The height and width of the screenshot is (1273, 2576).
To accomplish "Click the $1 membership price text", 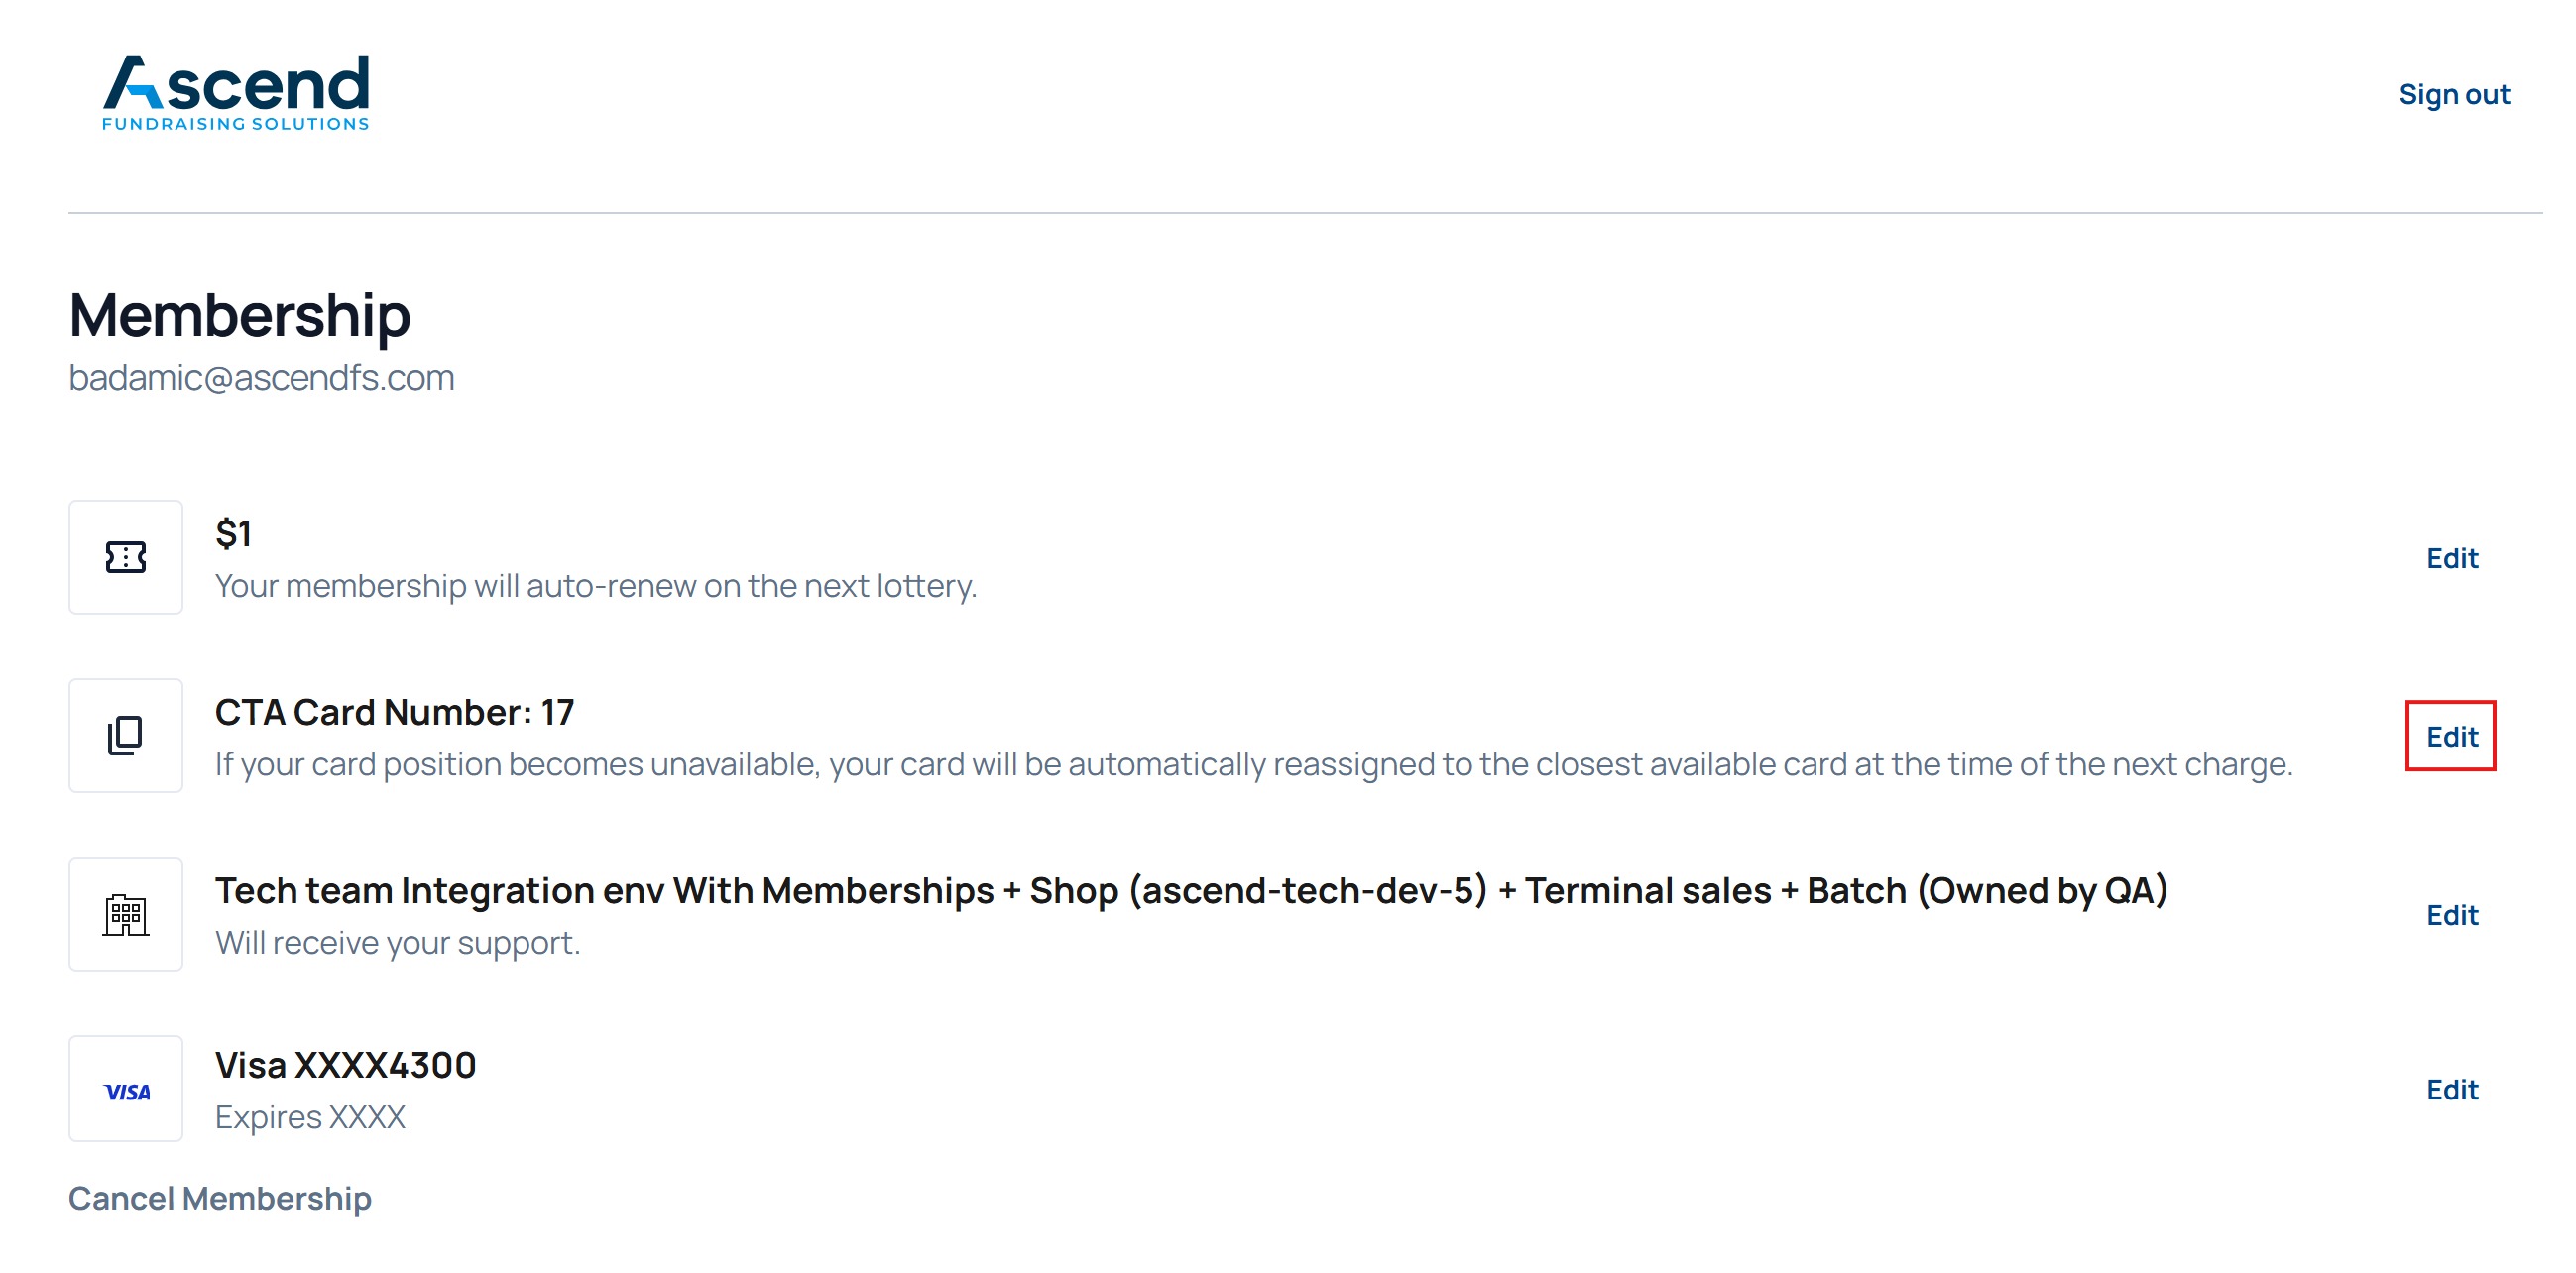I will [233, 533].
